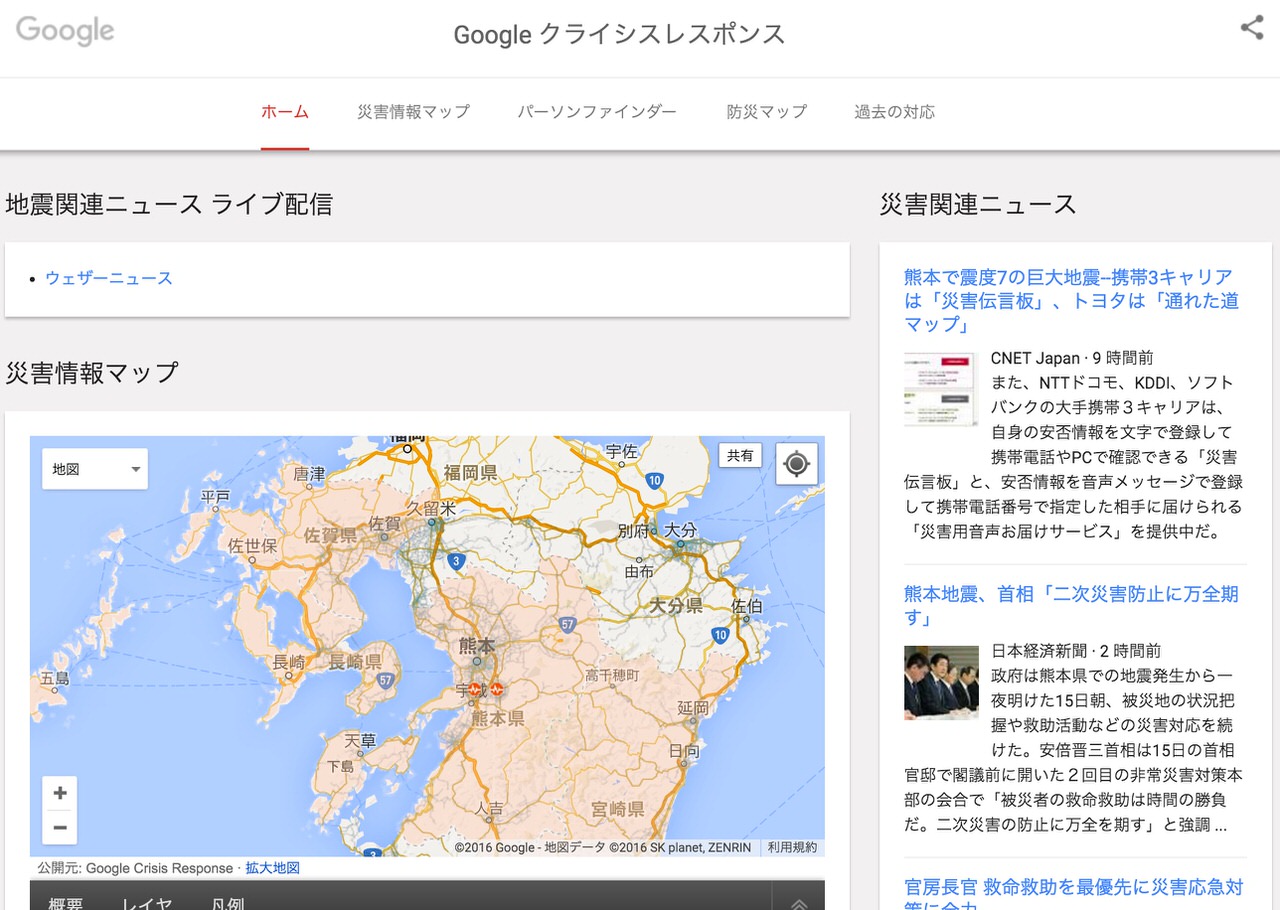Image resolution: width=1280 pixels, height=910 pixels.
Task: Open the 拡大地図 link
Action: pyautogui.click(x=273, y=868)
